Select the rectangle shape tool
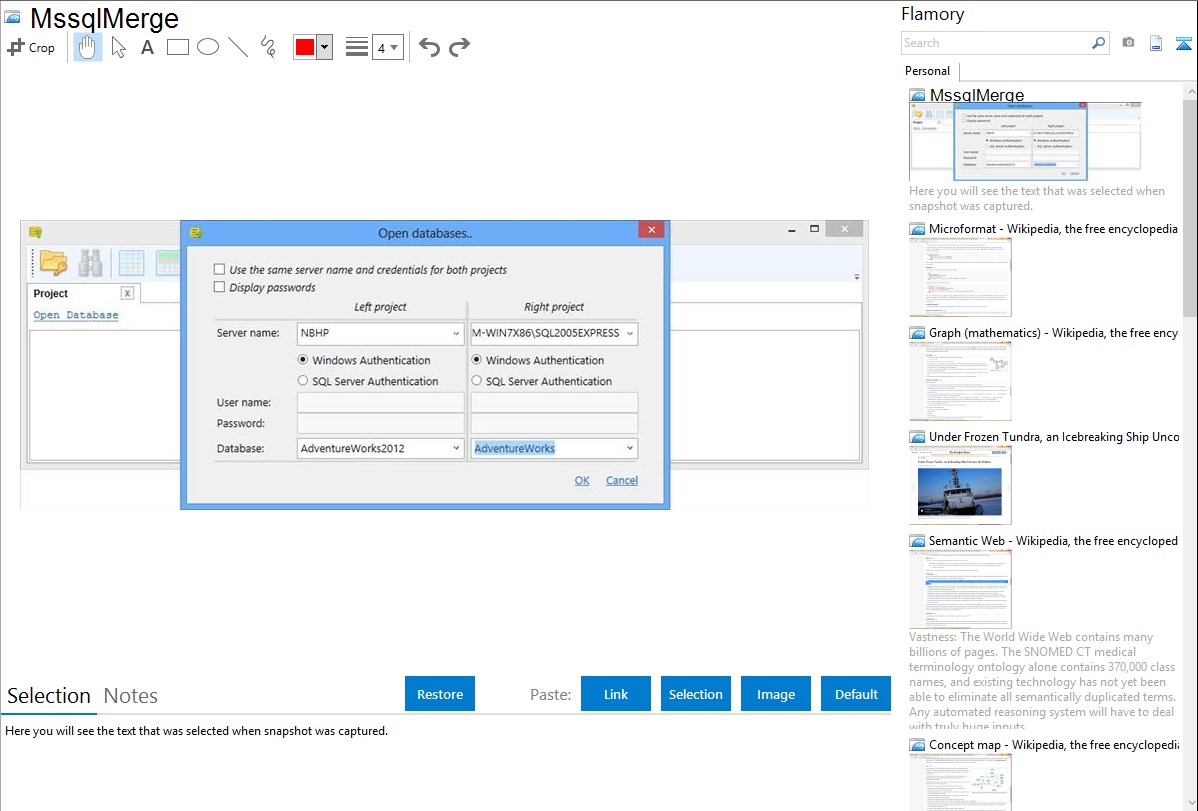 177,47
